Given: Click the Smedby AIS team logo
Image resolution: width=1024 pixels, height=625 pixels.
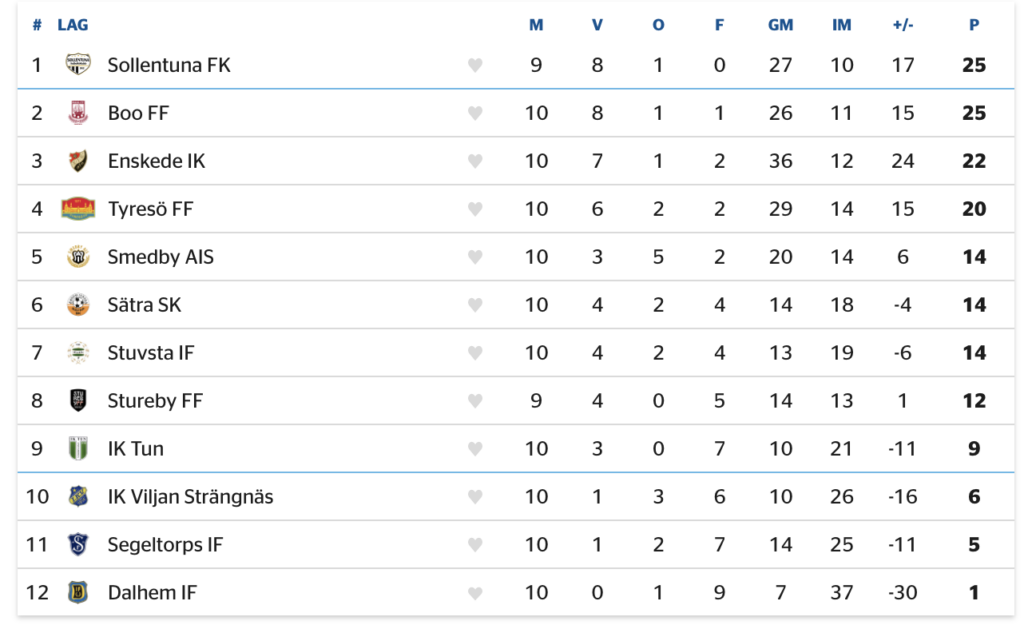Looking at the screenshot, I should click(x=78, y=257).
